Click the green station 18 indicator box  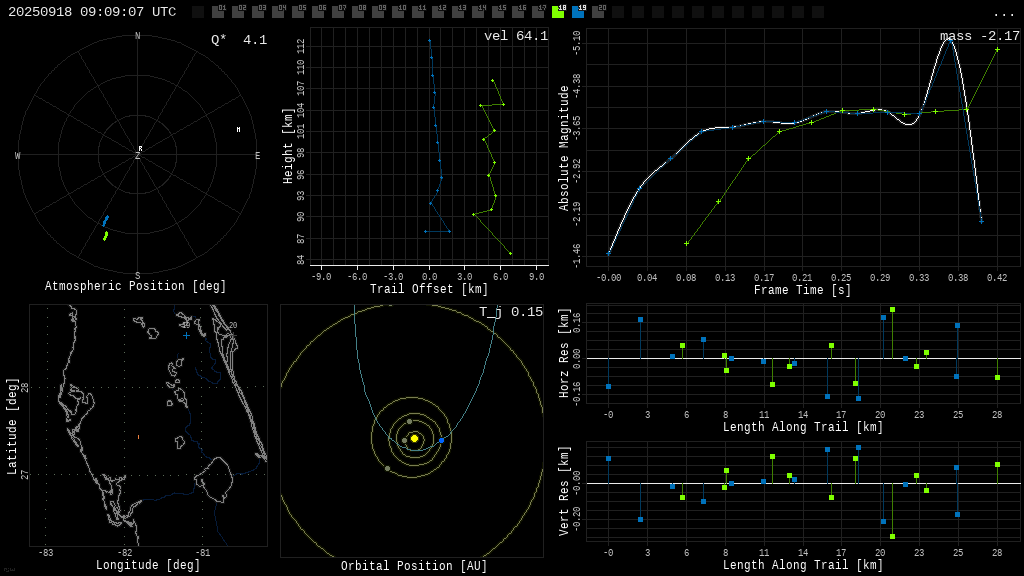558,12
